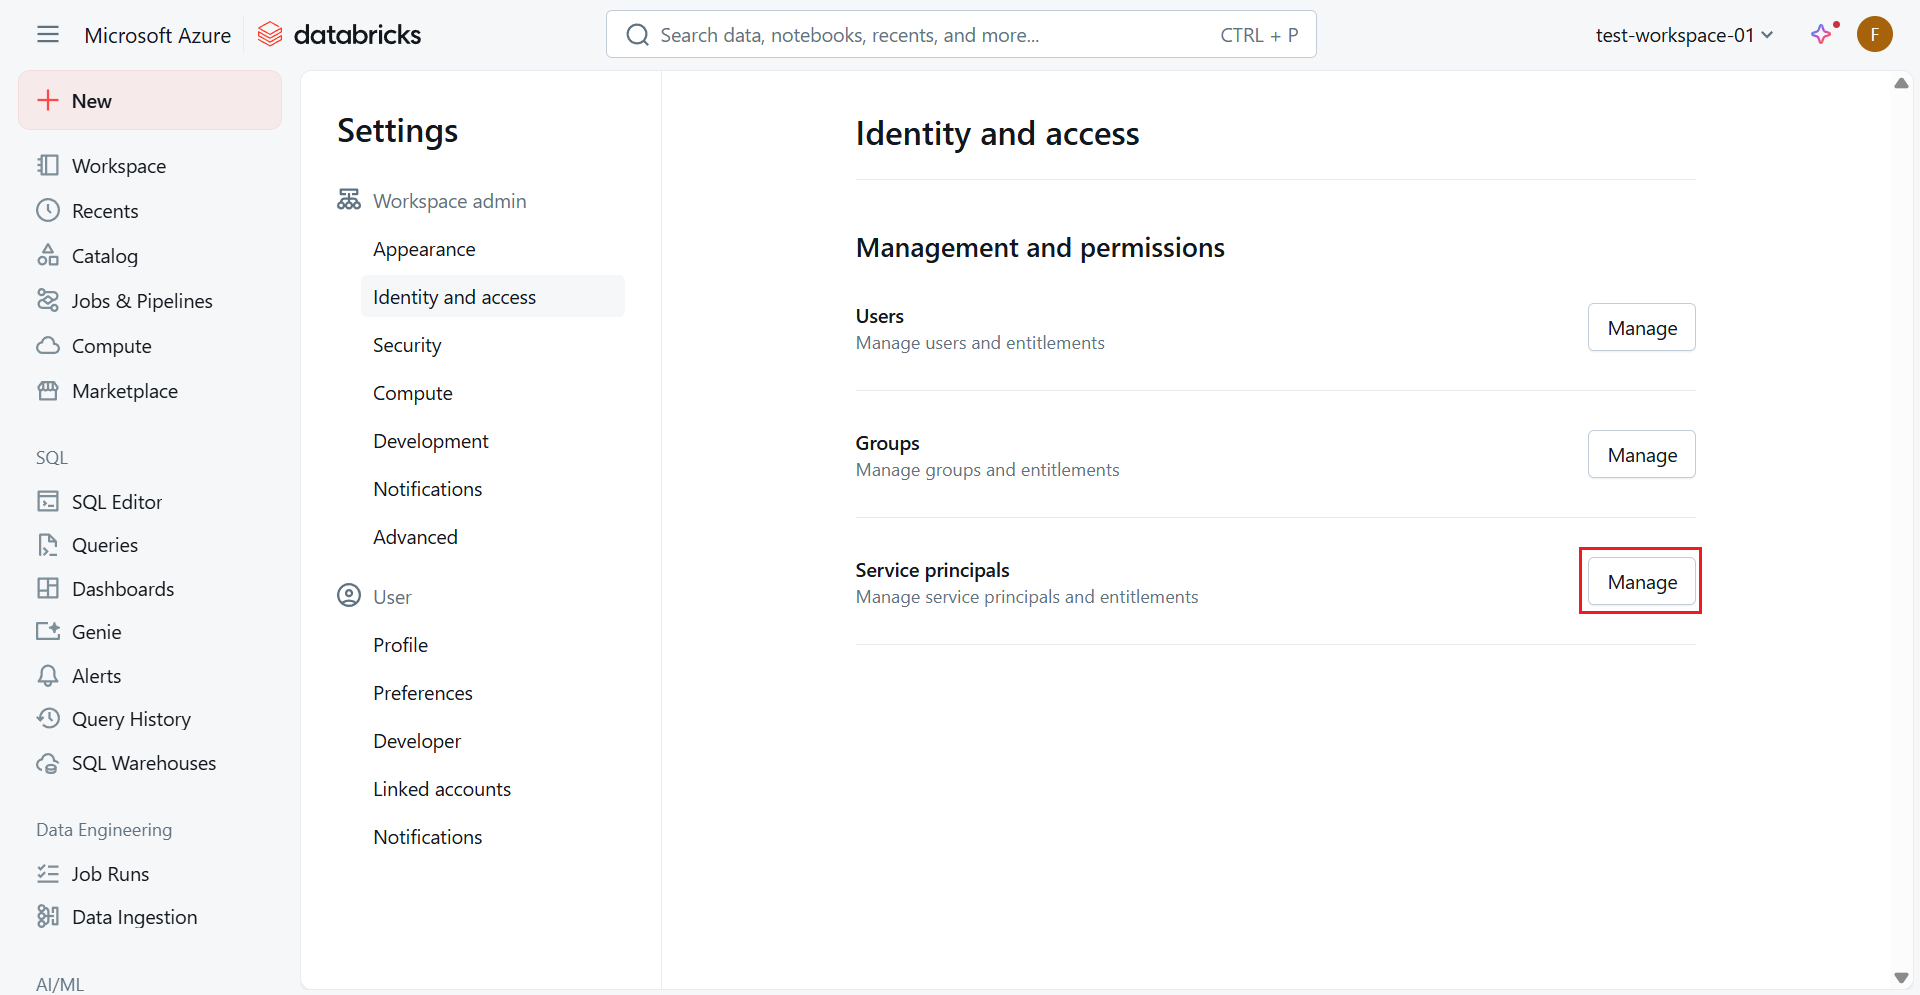Click the 'Service principals' label
Viewport: 1920px width, 995px height.
932,570
